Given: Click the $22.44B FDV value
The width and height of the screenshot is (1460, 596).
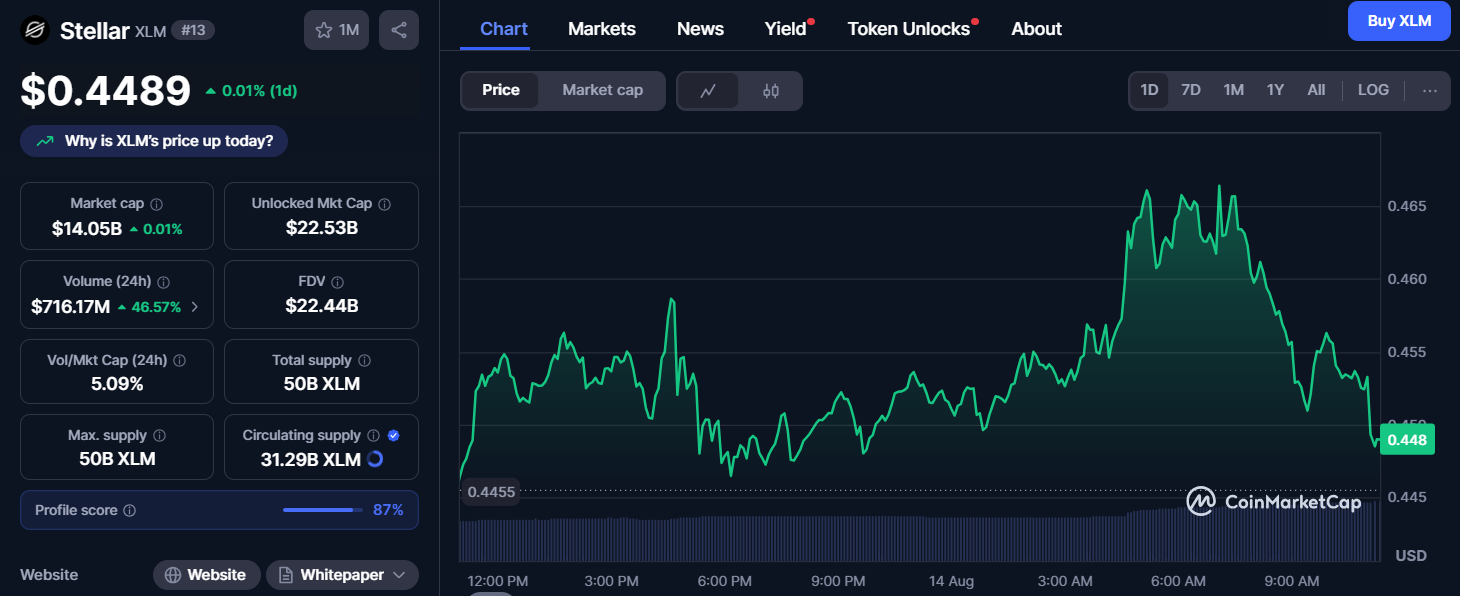Looking at the screenshot, I should [321, 307].
